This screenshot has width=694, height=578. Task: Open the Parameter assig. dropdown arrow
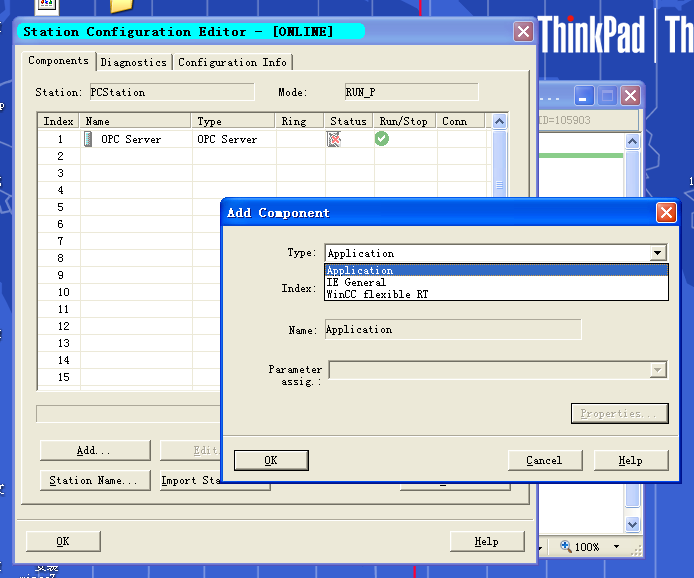[x=658, y=370]
